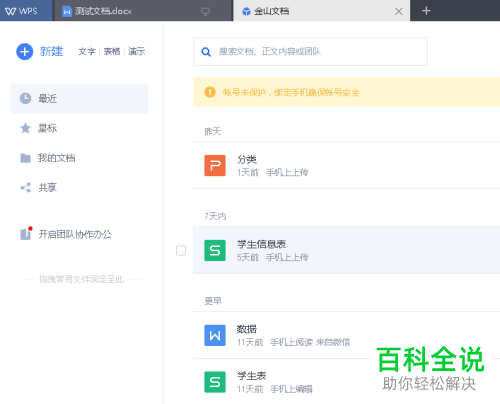Click the monitor icon on 测试文档.docx tab
Viewport: 500px width, 404px height.
pos(205,12)
